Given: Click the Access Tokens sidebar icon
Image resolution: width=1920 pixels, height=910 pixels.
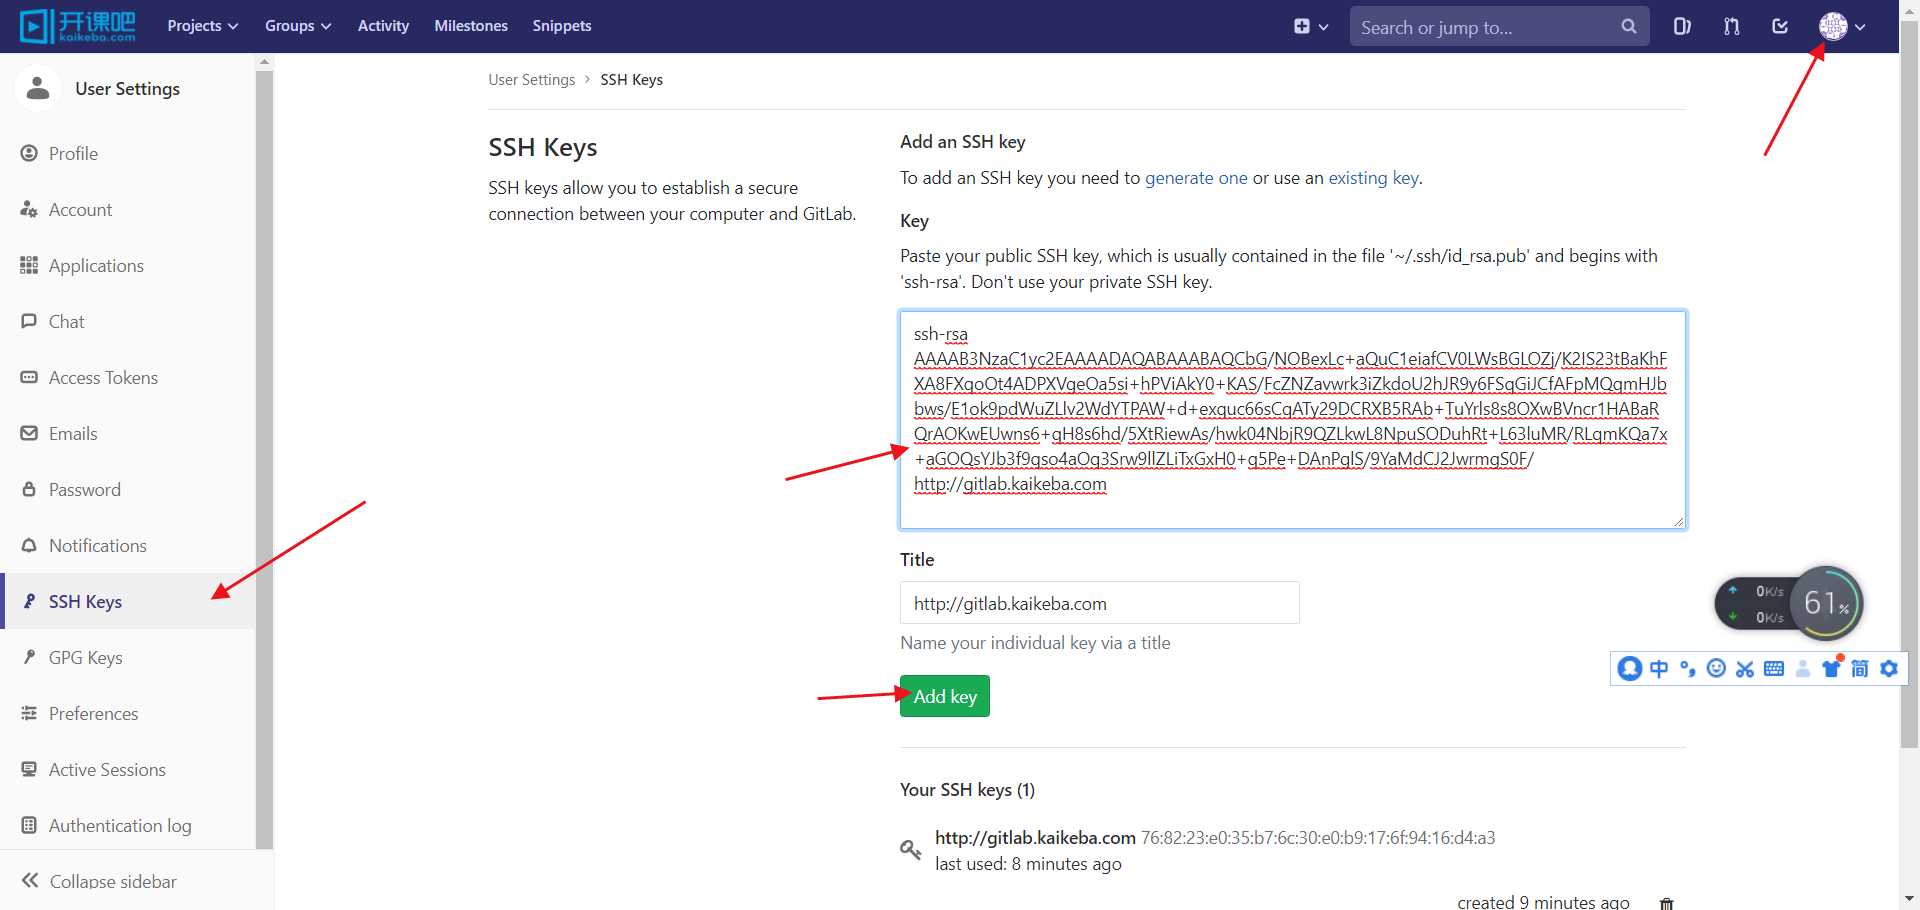Looking at the screenshot, I should 29,377.
